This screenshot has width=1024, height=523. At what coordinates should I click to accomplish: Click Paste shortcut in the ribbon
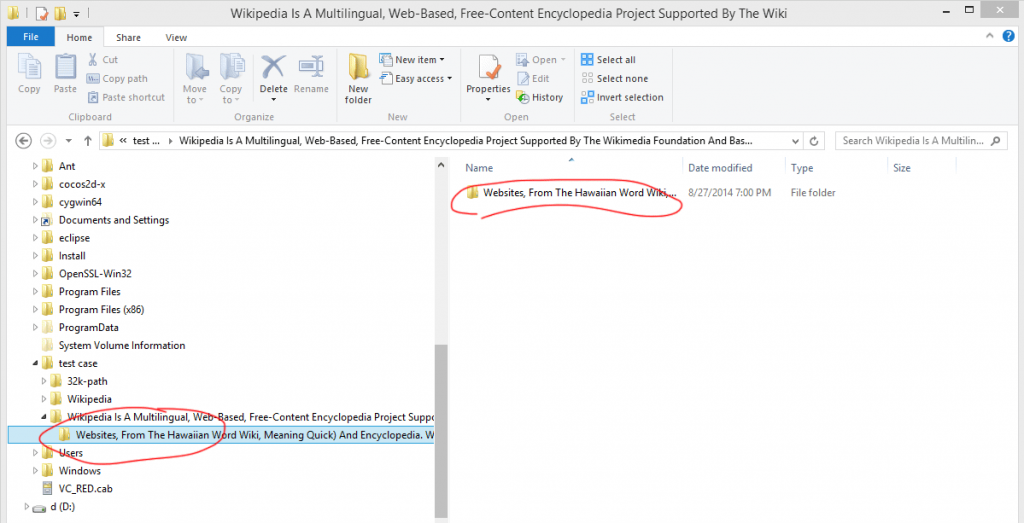click(126, 97)
